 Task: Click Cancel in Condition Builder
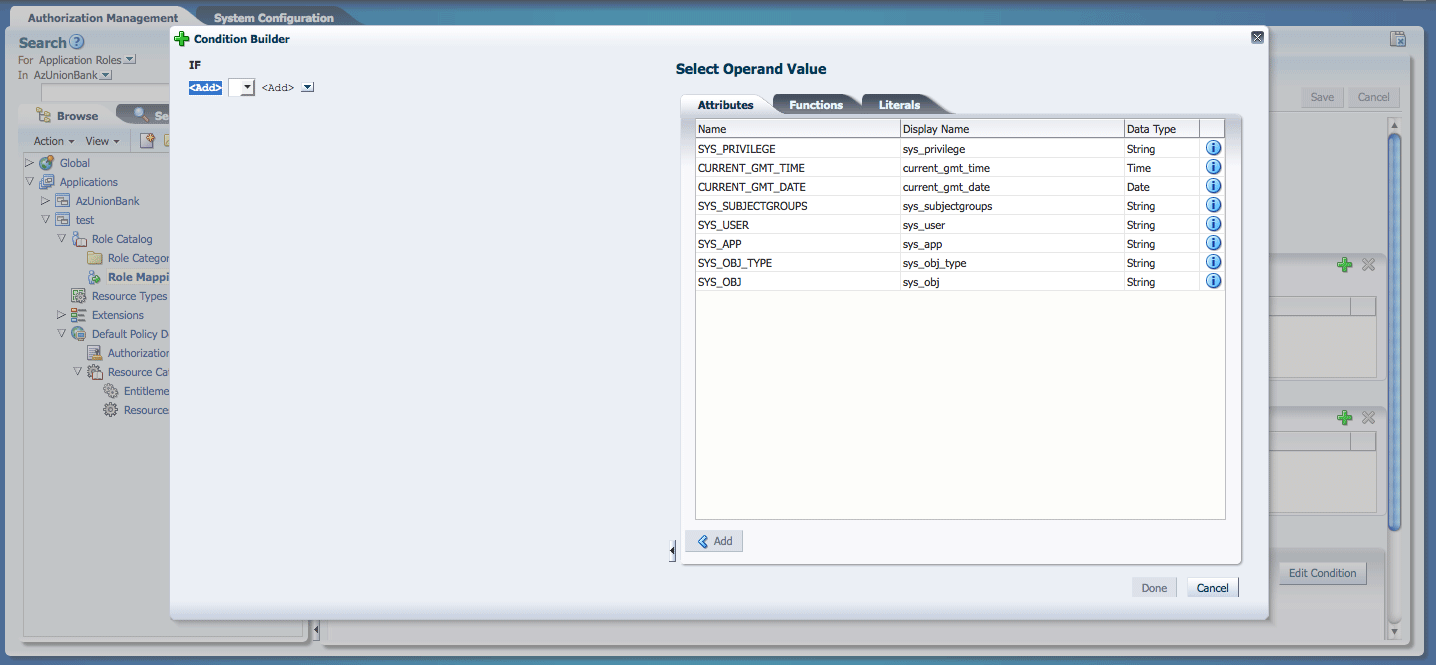point(1212,588)
